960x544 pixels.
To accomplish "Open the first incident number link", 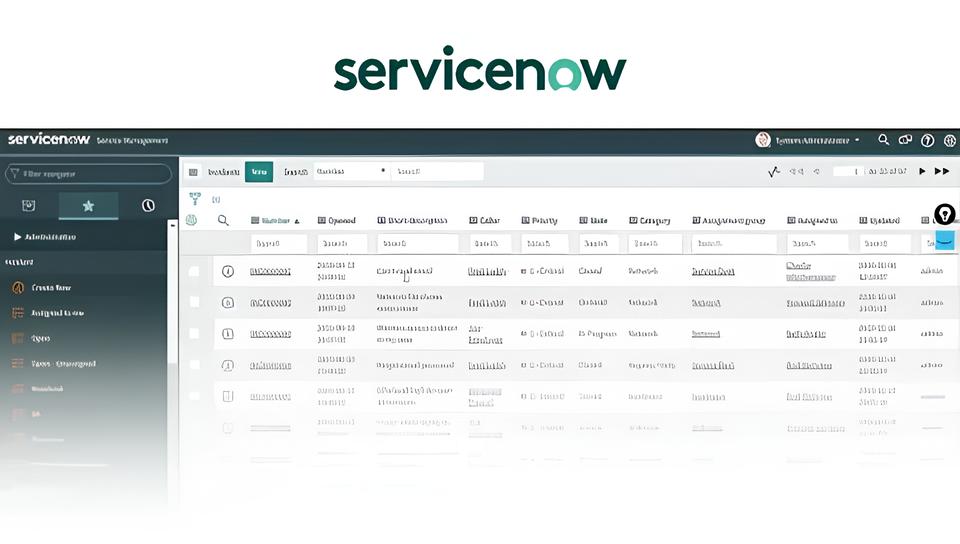I will pos(270,271).
